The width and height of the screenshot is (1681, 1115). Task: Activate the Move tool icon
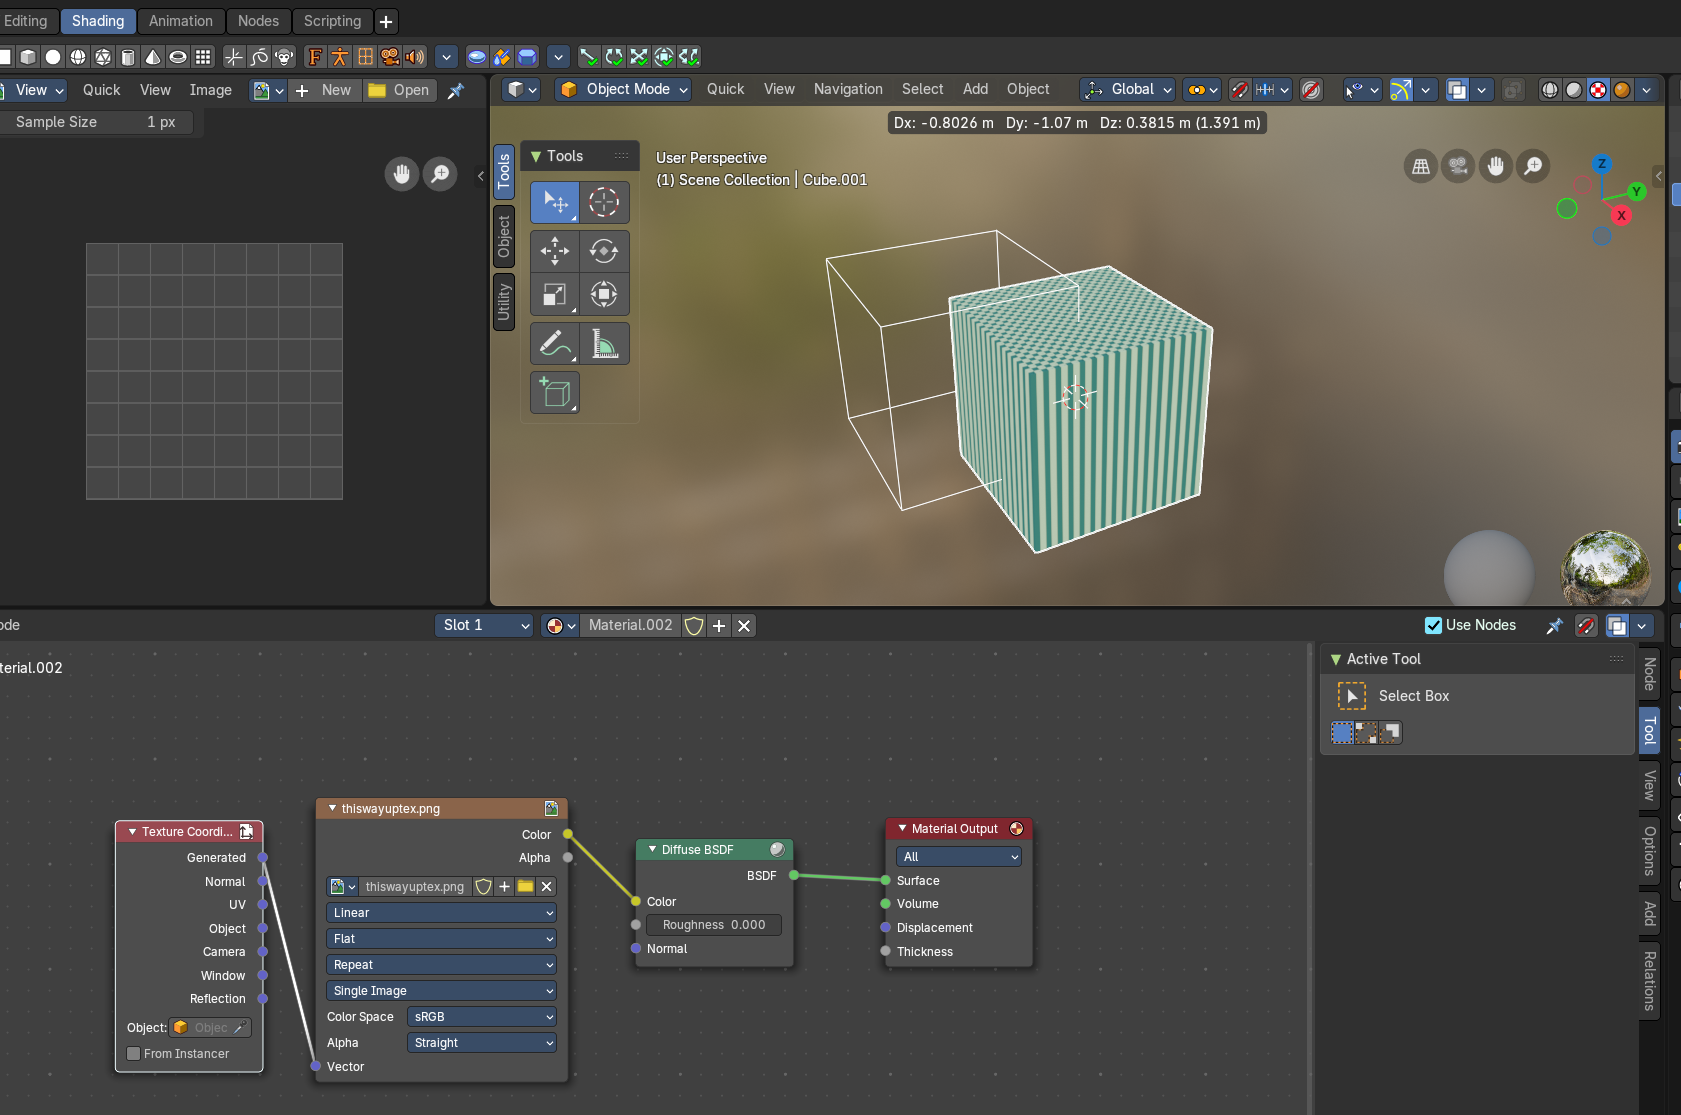click(555, 250)
